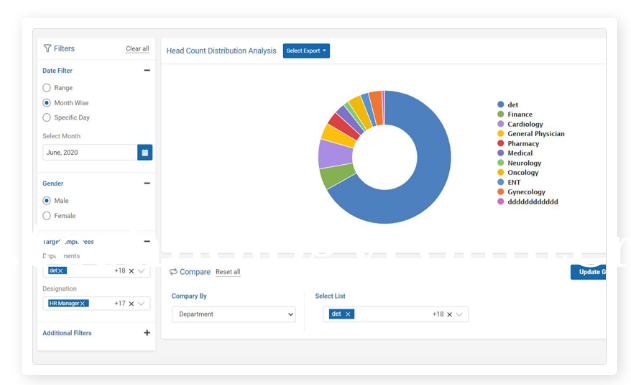Image resolution: width=631 pixels, height=385 pixels.
Task: Click the Pharmacy legend entry
Action: point(518,144)
